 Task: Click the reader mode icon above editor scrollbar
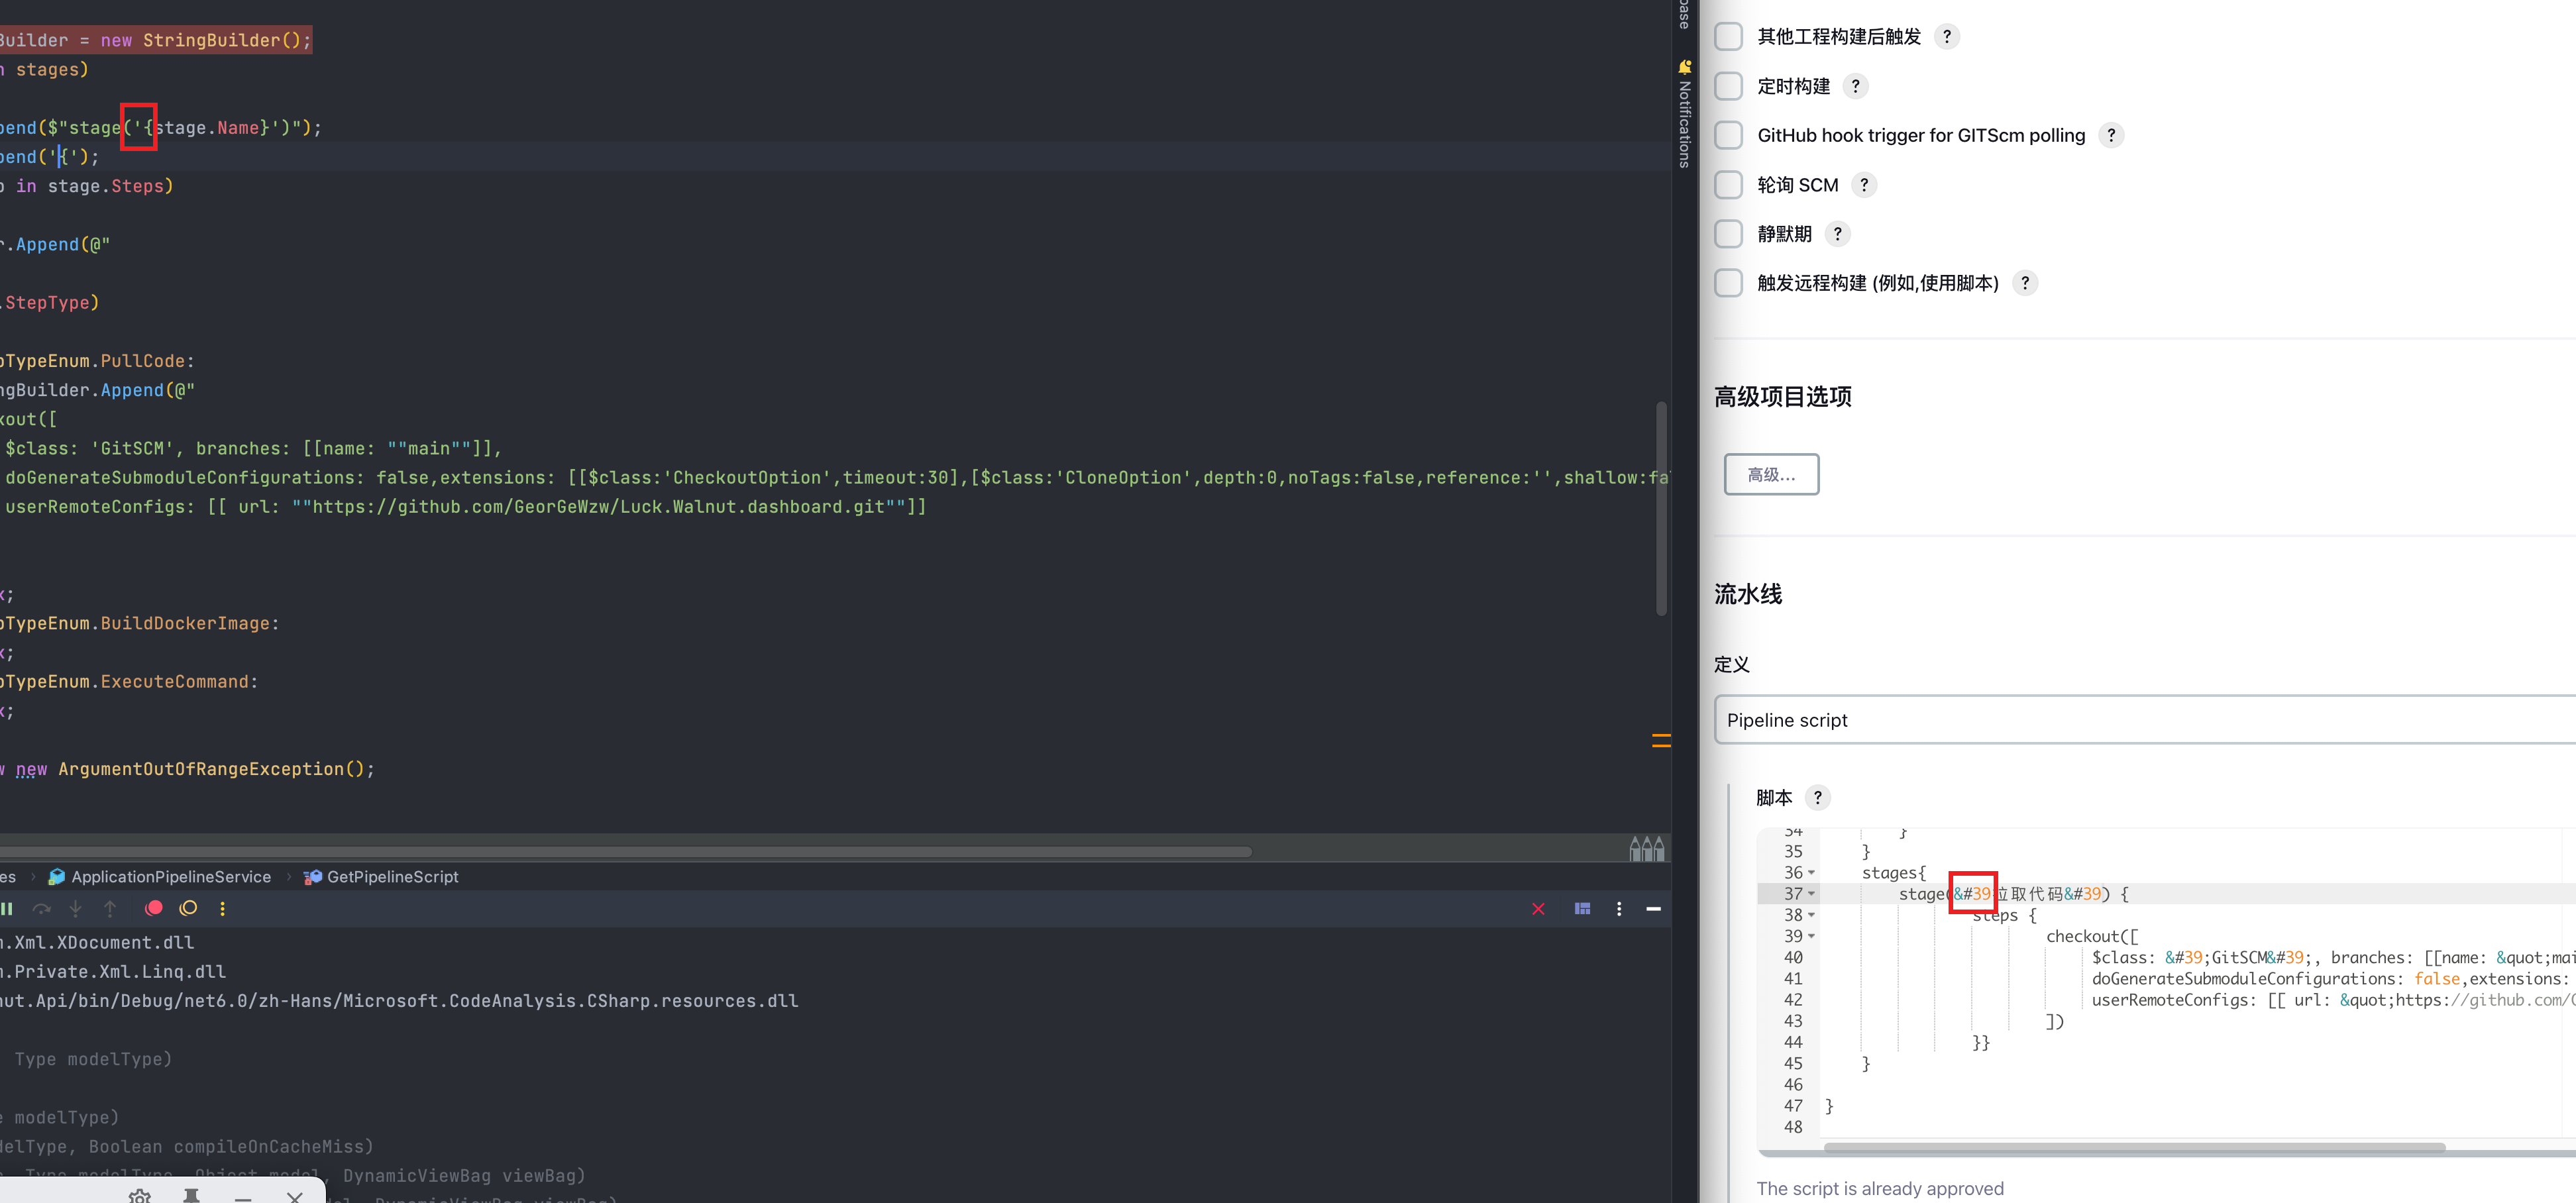1647,849
